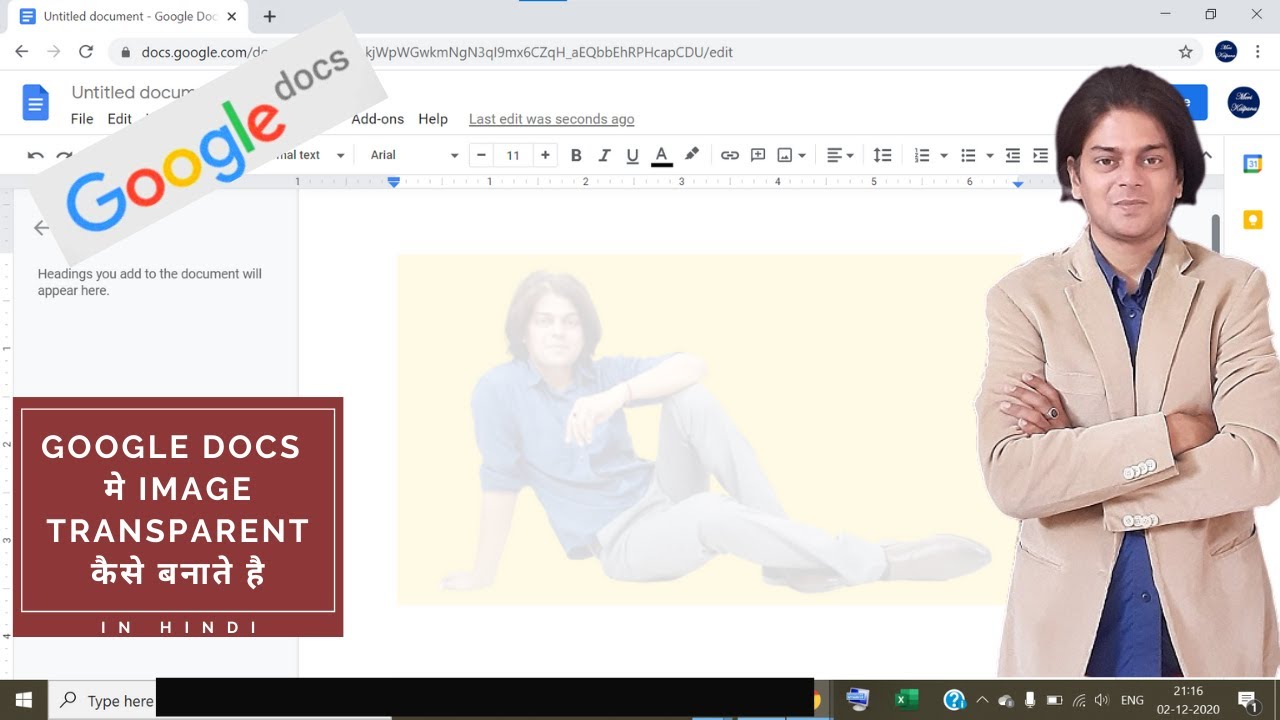Open the Windows Start menu

[24, 700]
